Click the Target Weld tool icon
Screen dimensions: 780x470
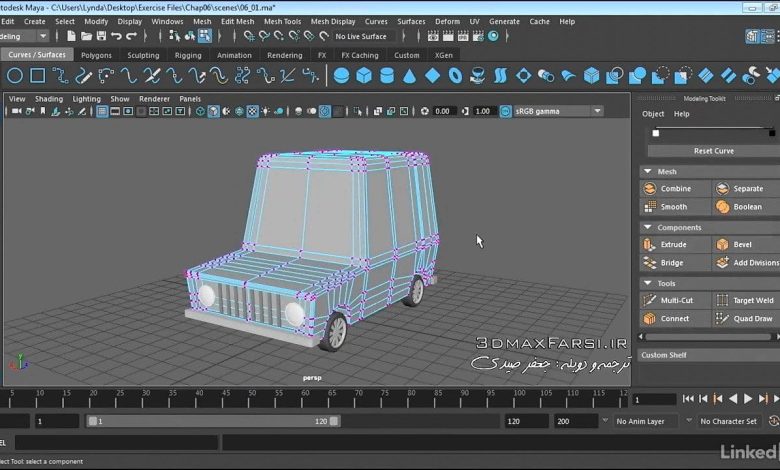722,300
